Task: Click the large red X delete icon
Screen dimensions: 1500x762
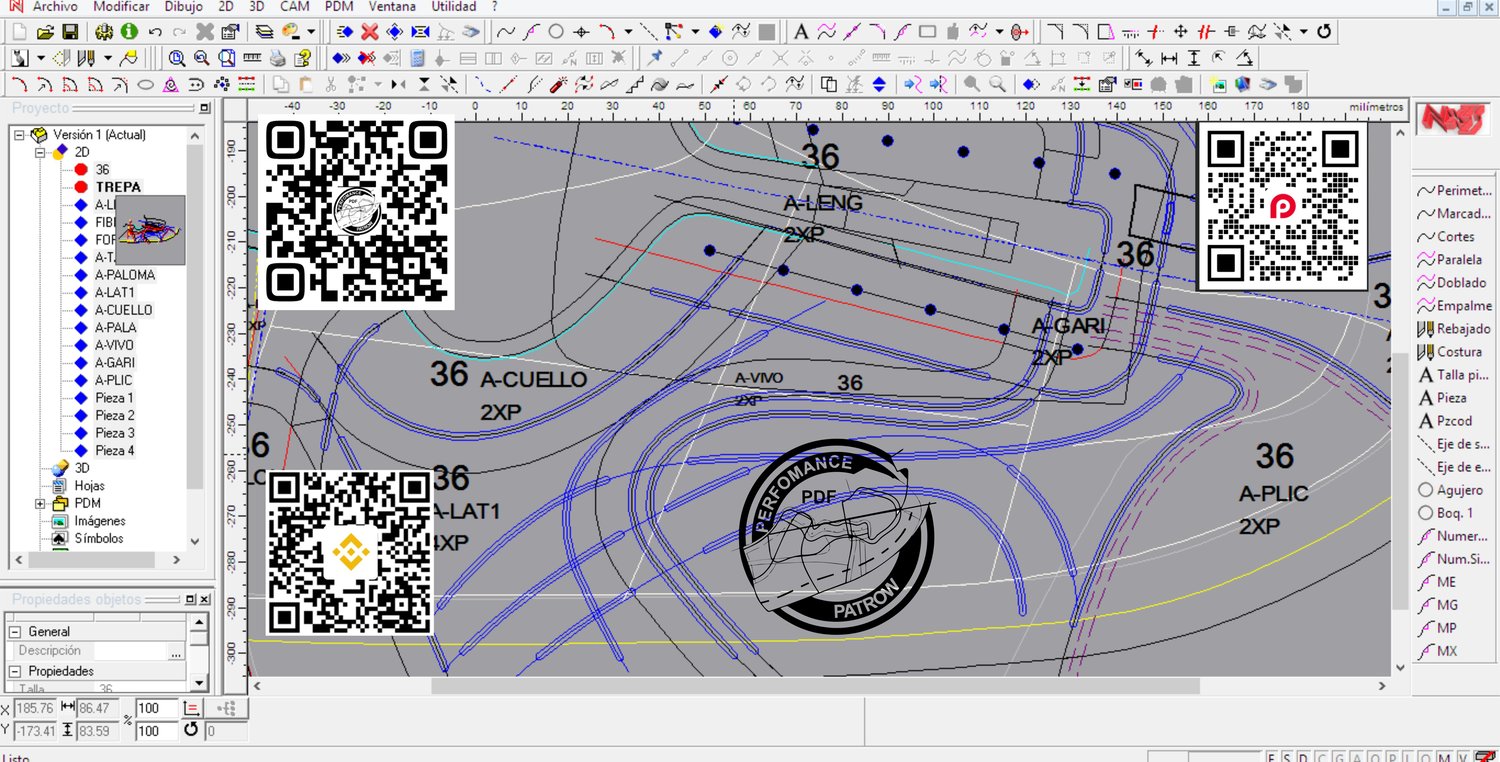Action: [x=370, y=32]
